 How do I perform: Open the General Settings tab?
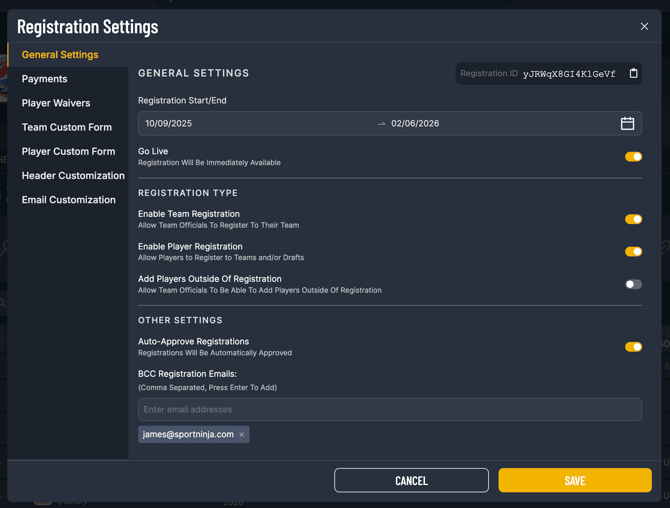click(x=60, y=55)
